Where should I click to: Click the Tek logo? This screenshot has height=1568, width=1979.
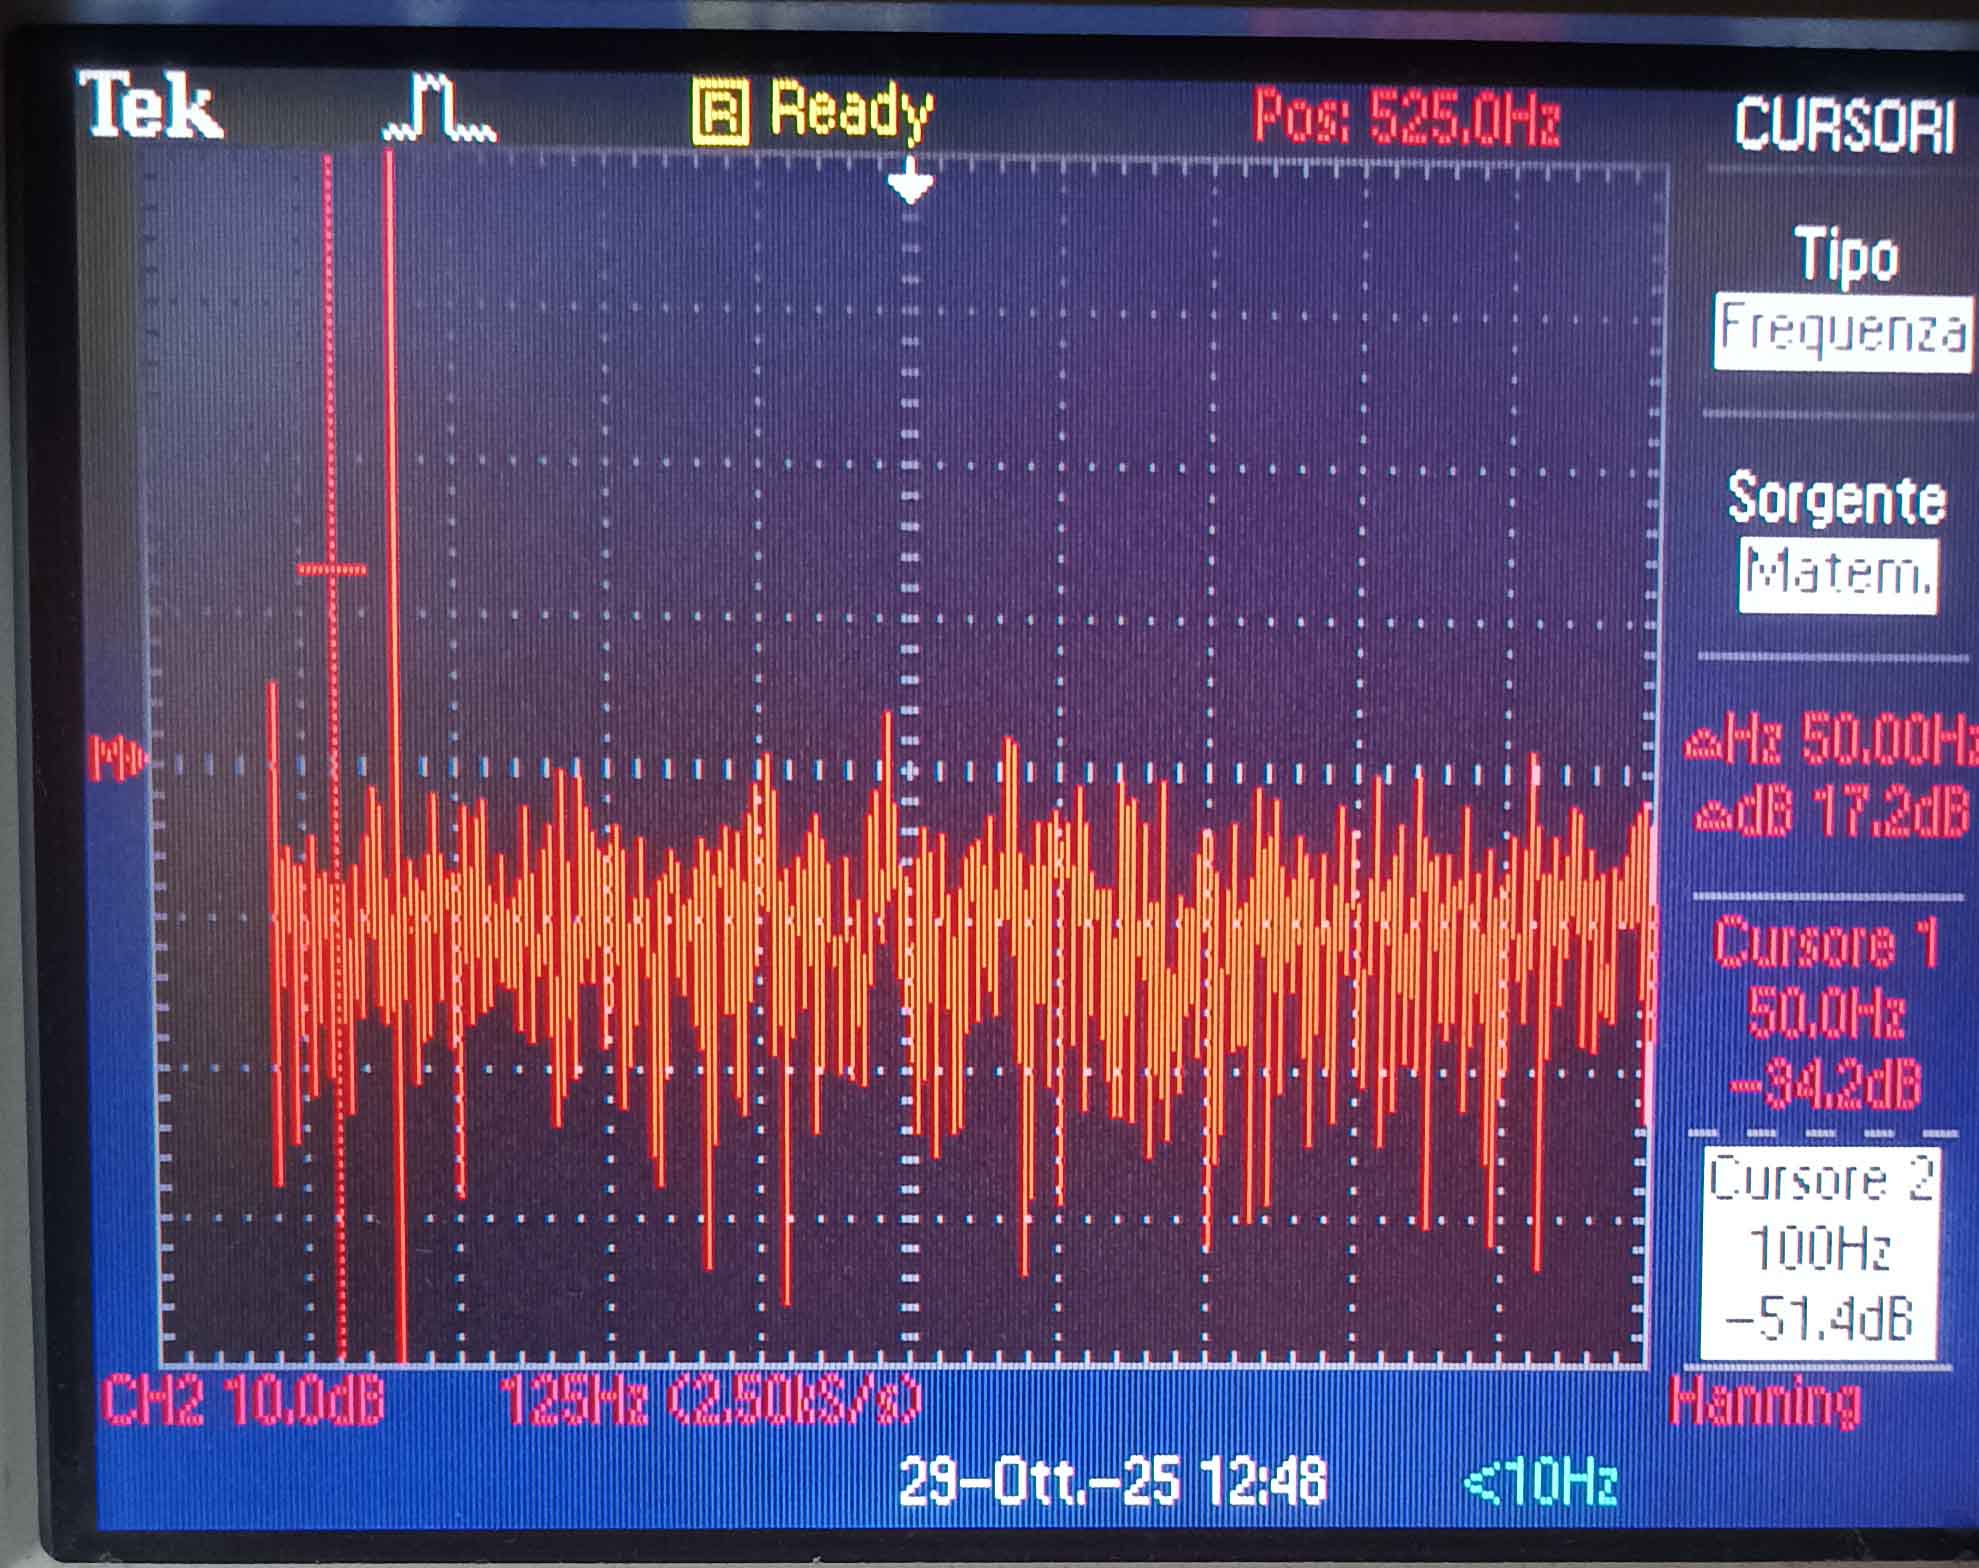[x=151, y=105]
